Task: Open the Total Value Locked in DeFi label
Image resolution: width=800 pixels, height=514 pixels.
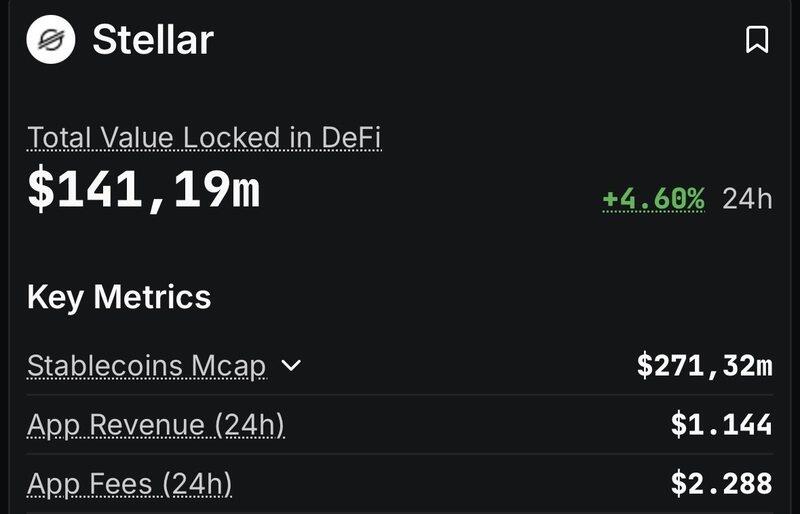Action: click(204, 137)
